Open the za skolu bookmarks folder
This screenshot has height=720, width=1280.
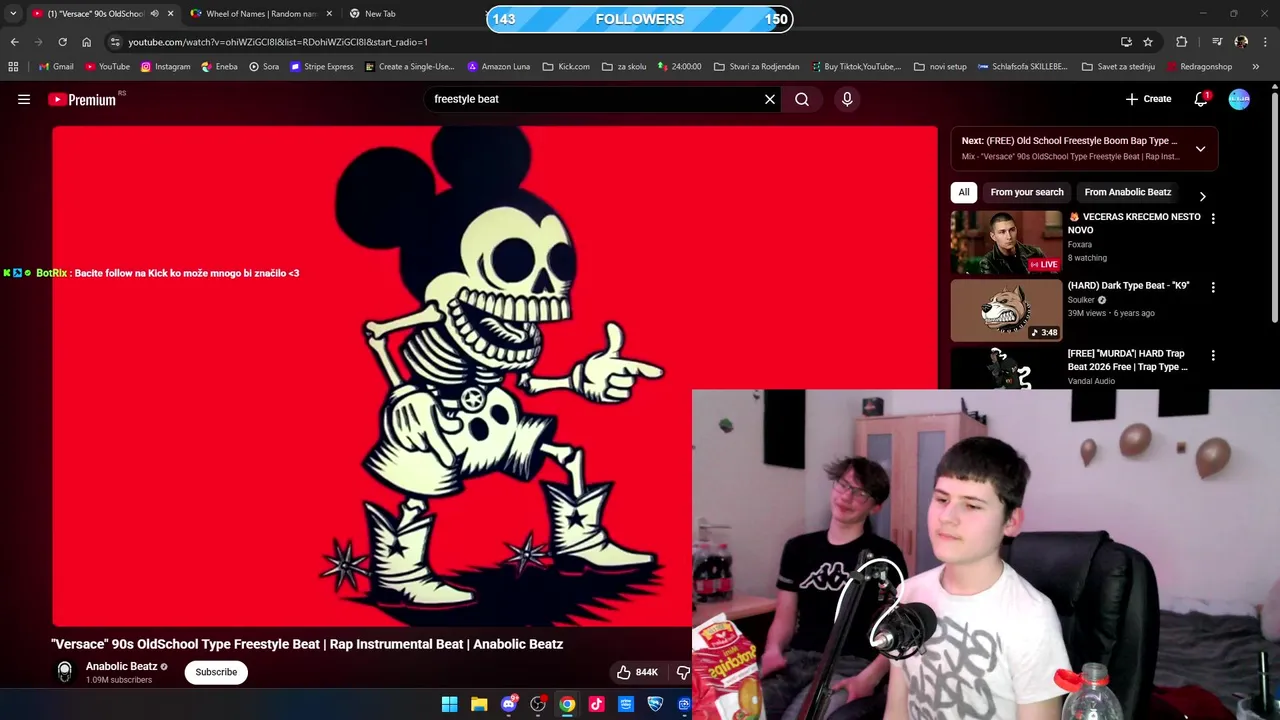[624, 67]
